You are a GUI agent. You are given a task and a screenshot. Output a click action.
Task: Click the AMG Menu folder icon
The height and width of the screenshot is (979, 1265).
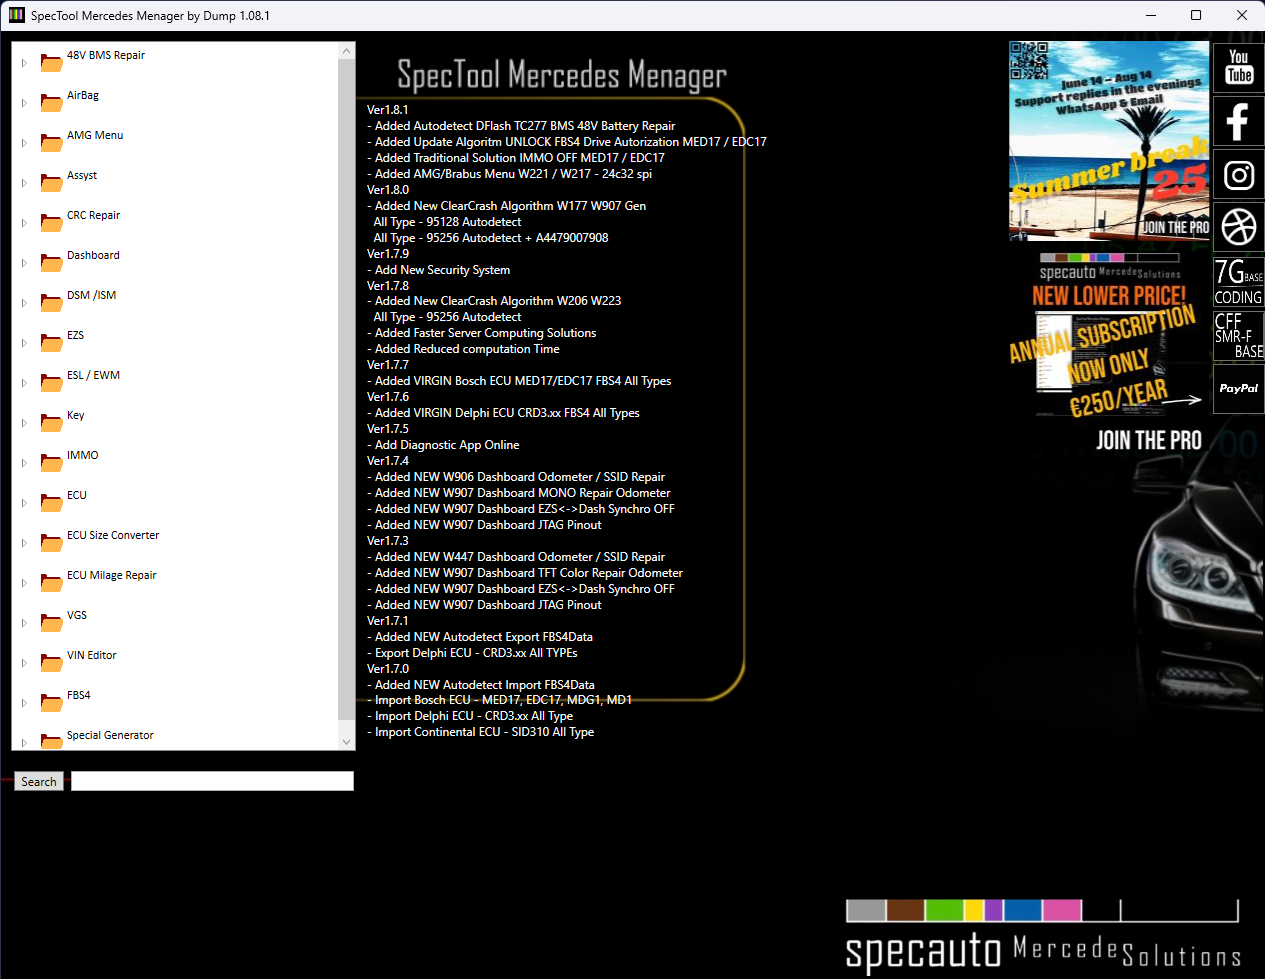pos(51,143)
